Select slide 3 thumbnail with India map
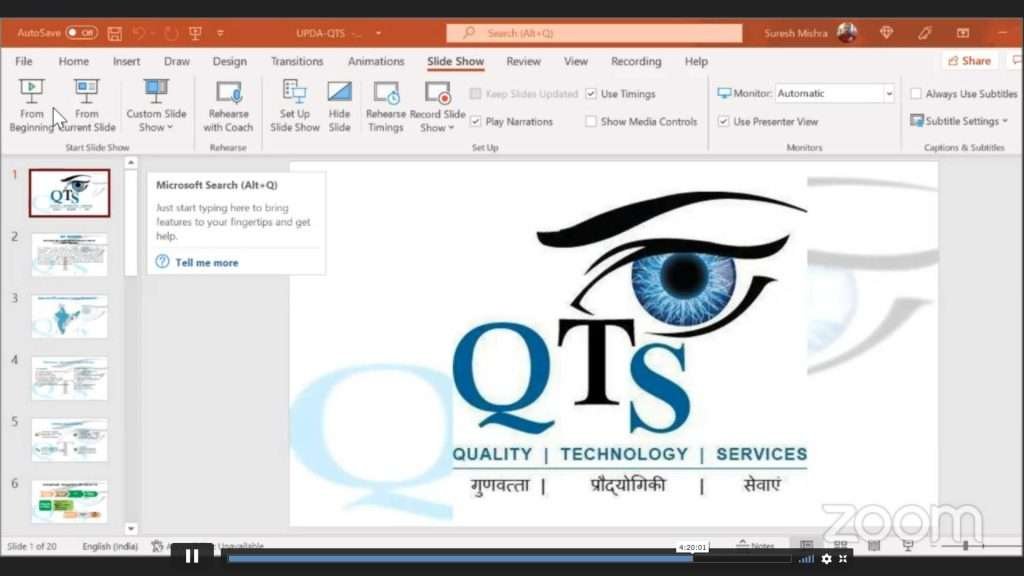Screen dimensions: 1024x576 69,317
